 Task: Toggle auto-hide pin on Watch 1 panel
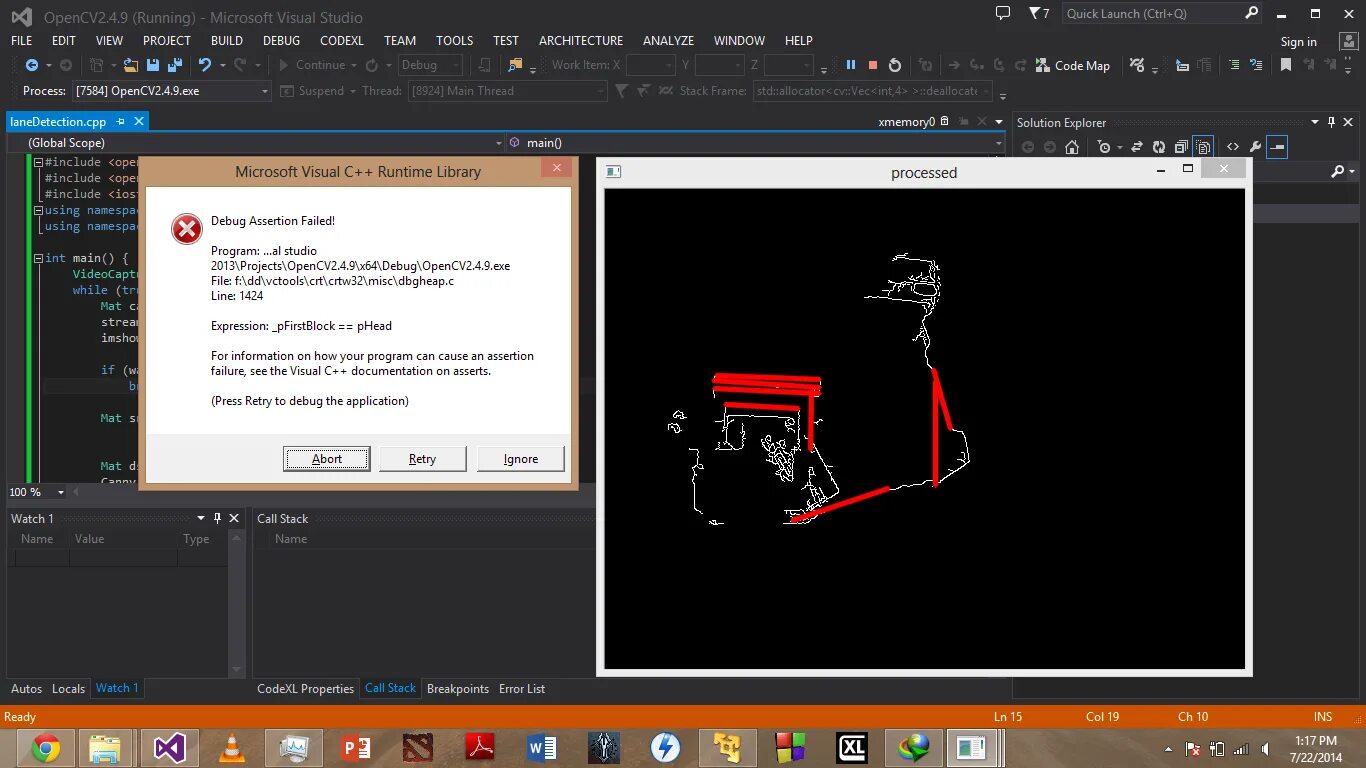(x=218, y=518)
